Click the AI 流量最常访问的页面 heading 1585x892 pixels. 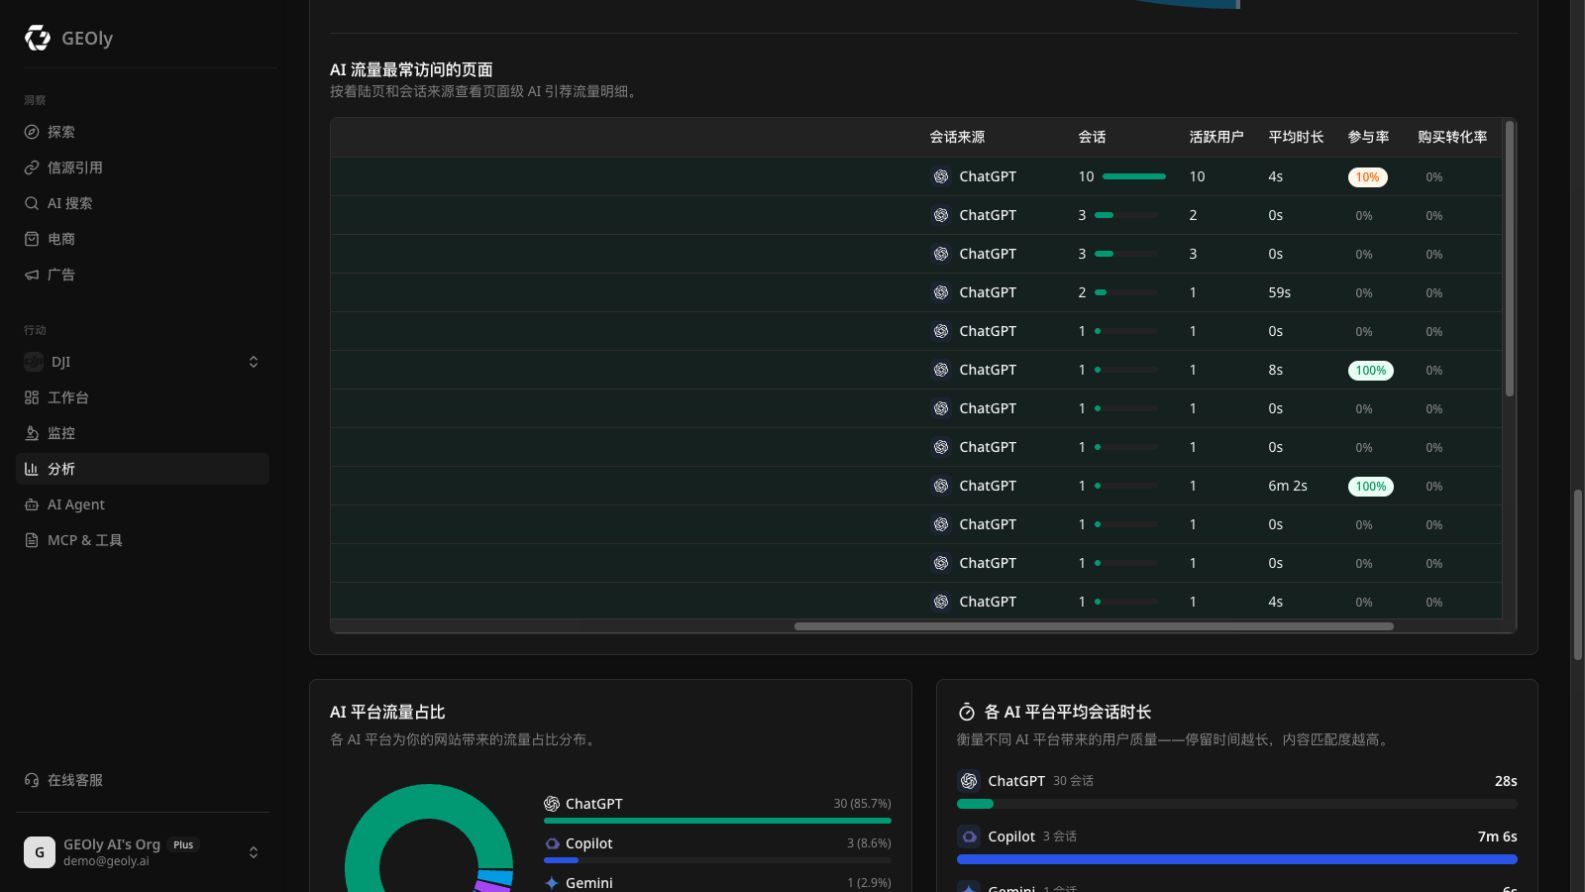point(411,70)
